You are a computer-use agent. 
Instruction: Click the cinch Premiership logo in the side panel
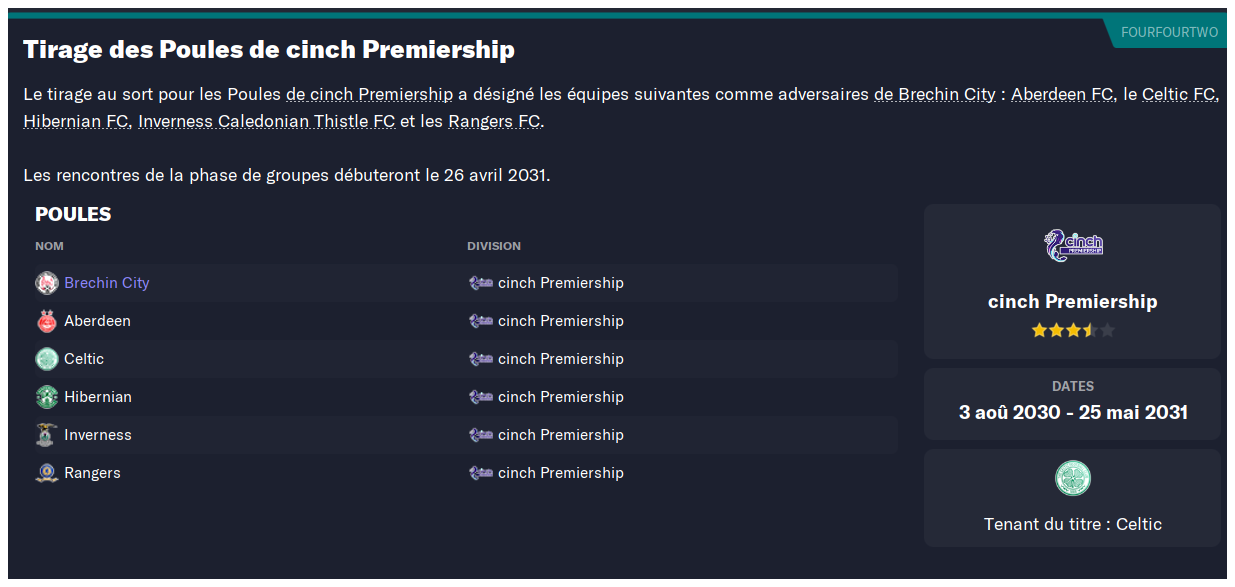tap(1072, 246)
